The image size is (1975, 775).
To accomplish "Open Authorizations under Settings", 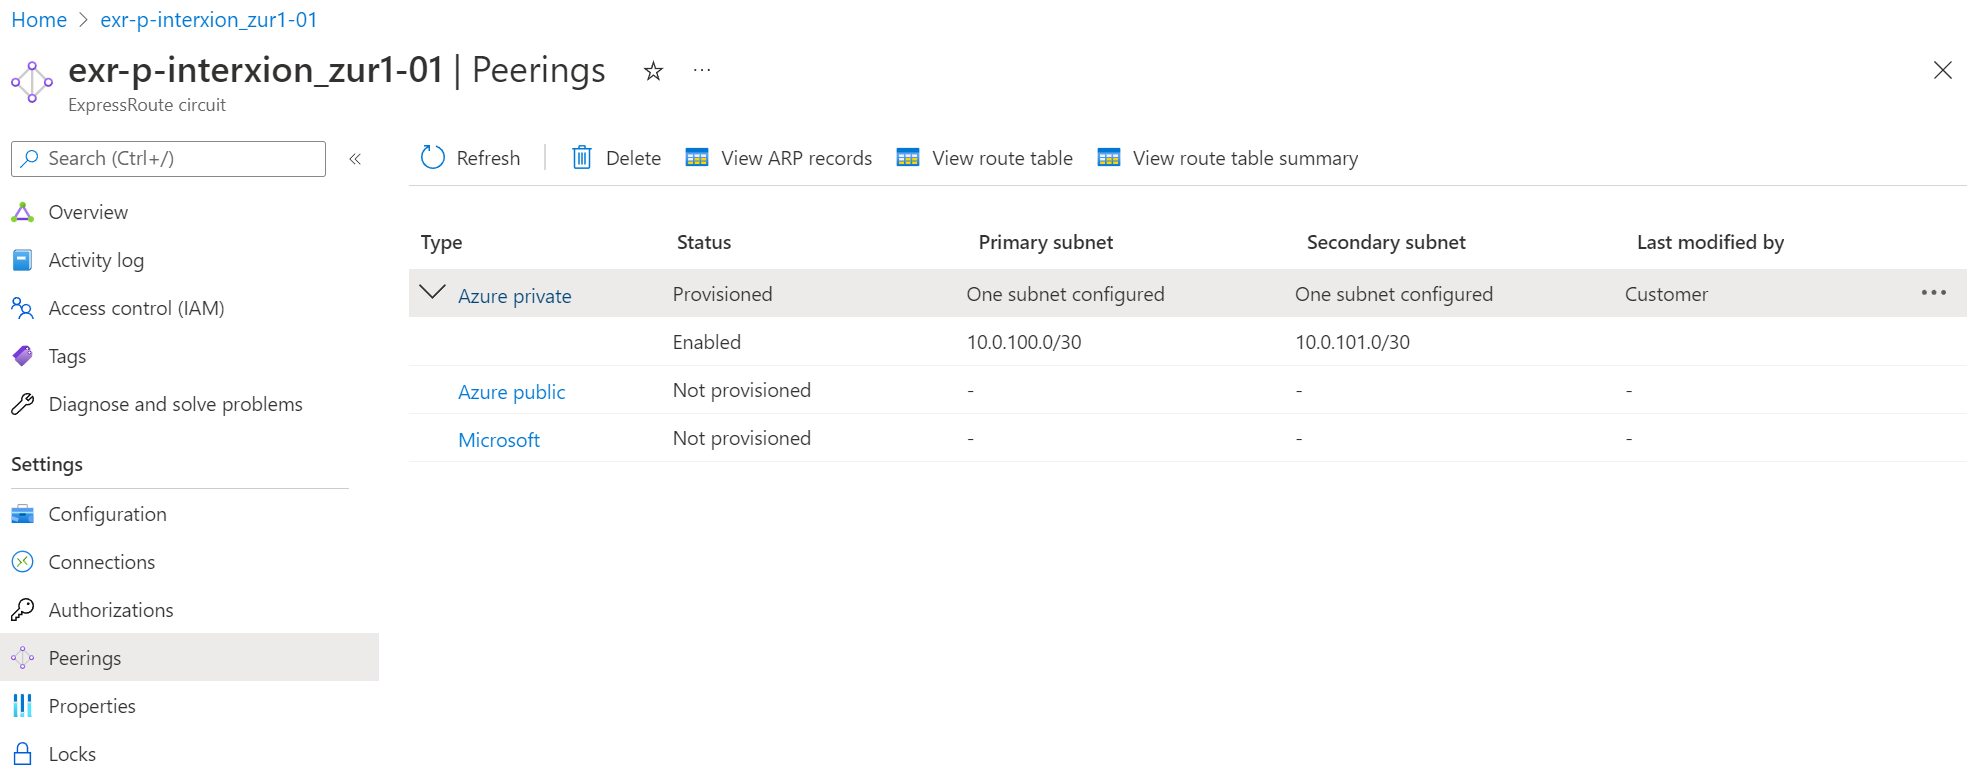I will pos(110,610).
